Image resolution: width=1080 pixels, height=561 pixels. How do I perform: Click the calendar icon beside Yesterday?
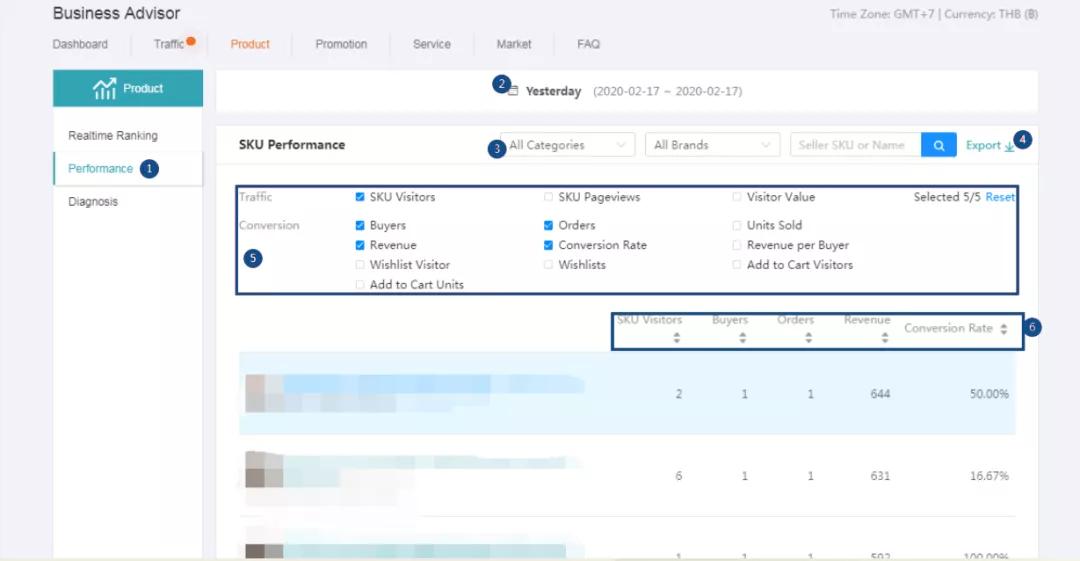(x=513, y=91)
